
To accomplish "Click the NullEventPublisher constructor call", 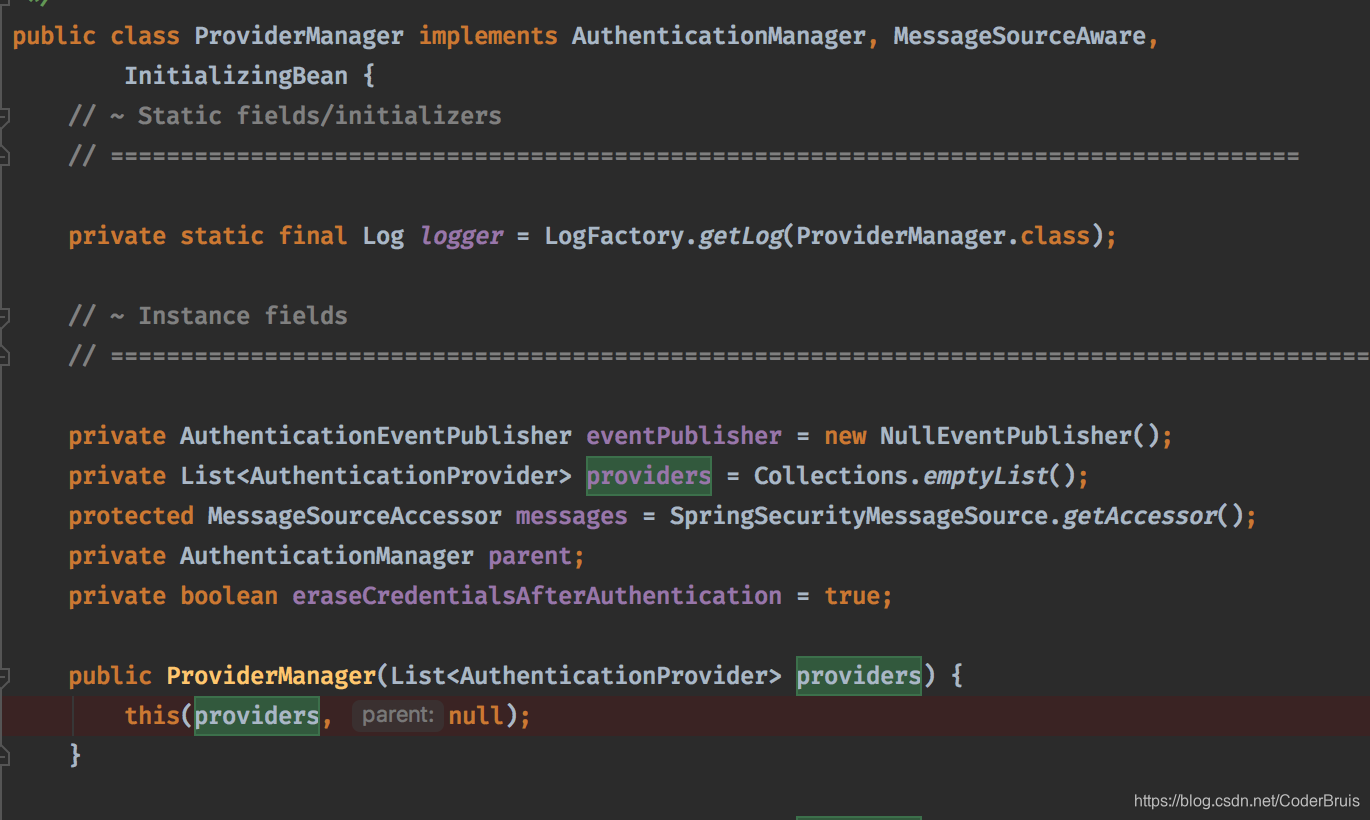I will pyautogui.click(x=1005, y=436).
